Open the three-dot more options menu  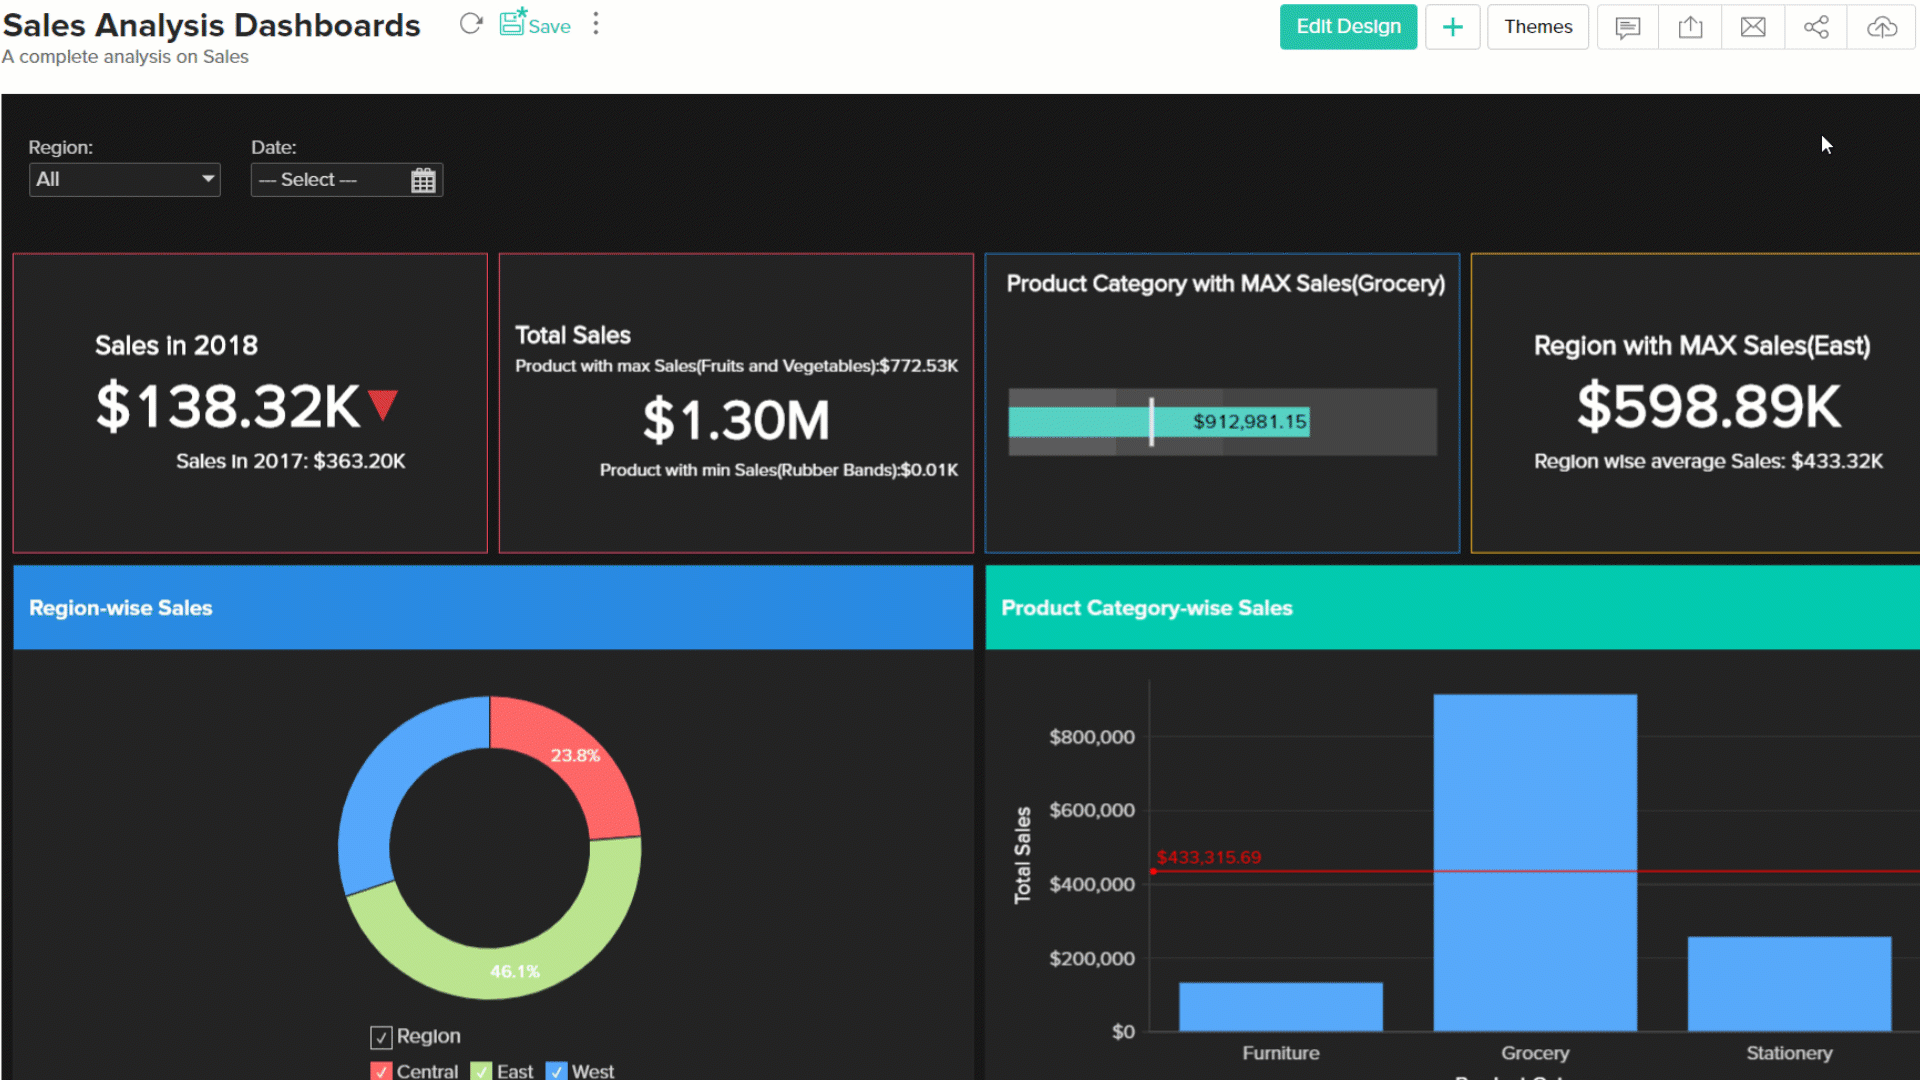coord(596,24)
